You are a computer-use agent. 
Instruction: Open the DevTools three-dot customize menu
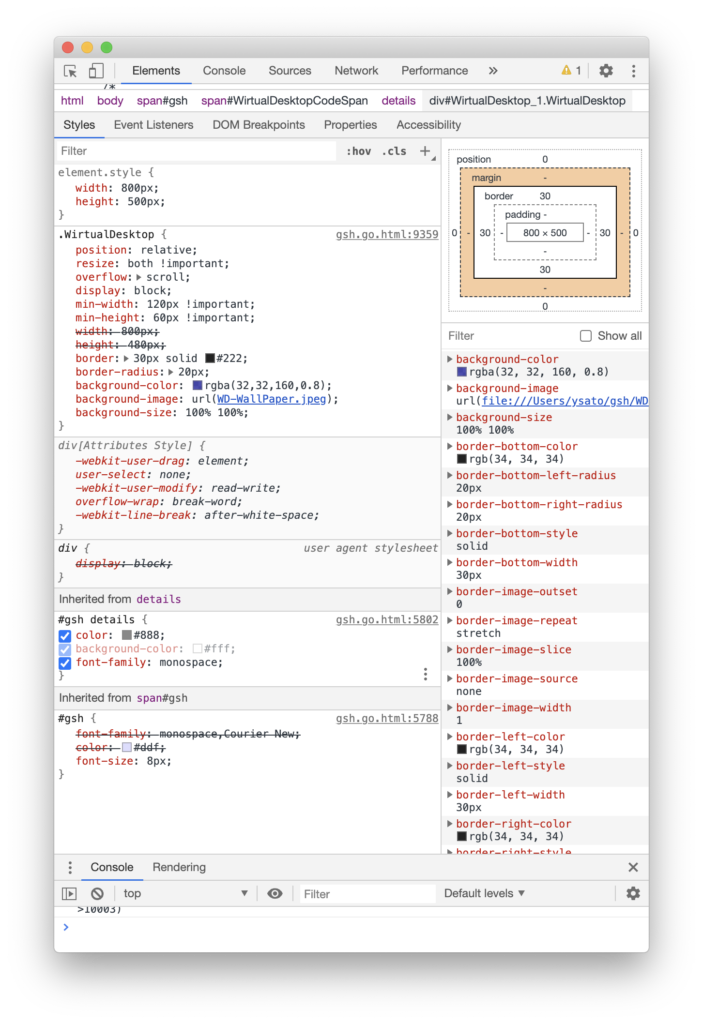pyautogui.click(x=633, y=71)
